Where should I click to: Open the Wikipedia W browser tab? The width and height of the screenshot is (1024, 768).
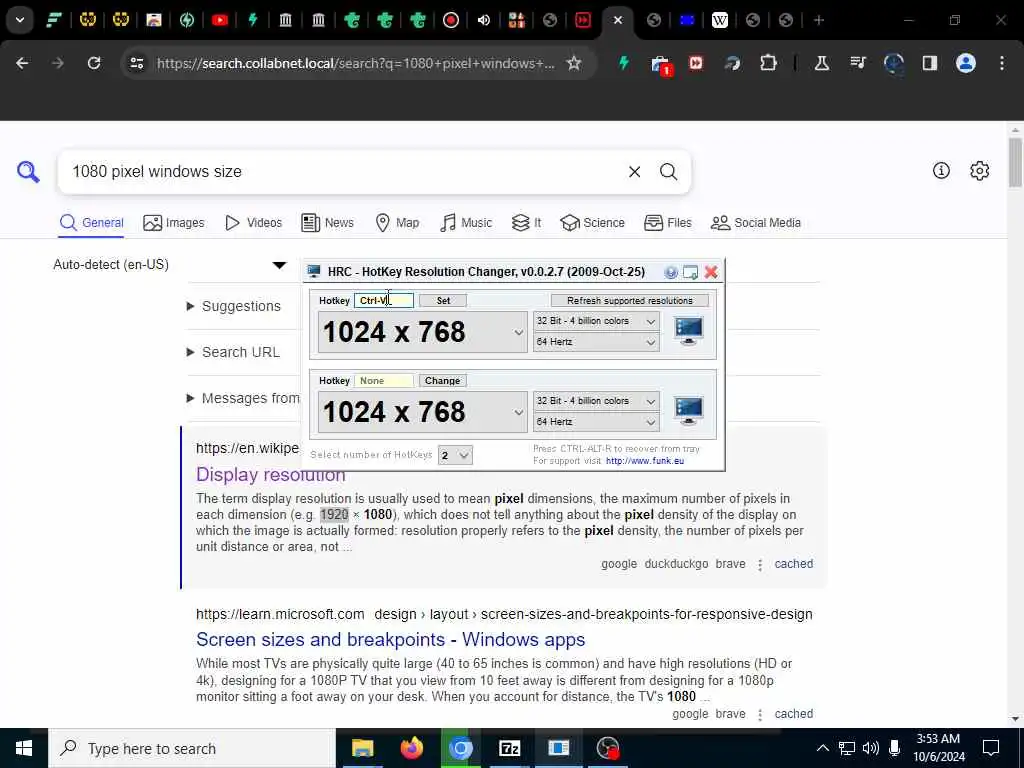click(719, 20)
